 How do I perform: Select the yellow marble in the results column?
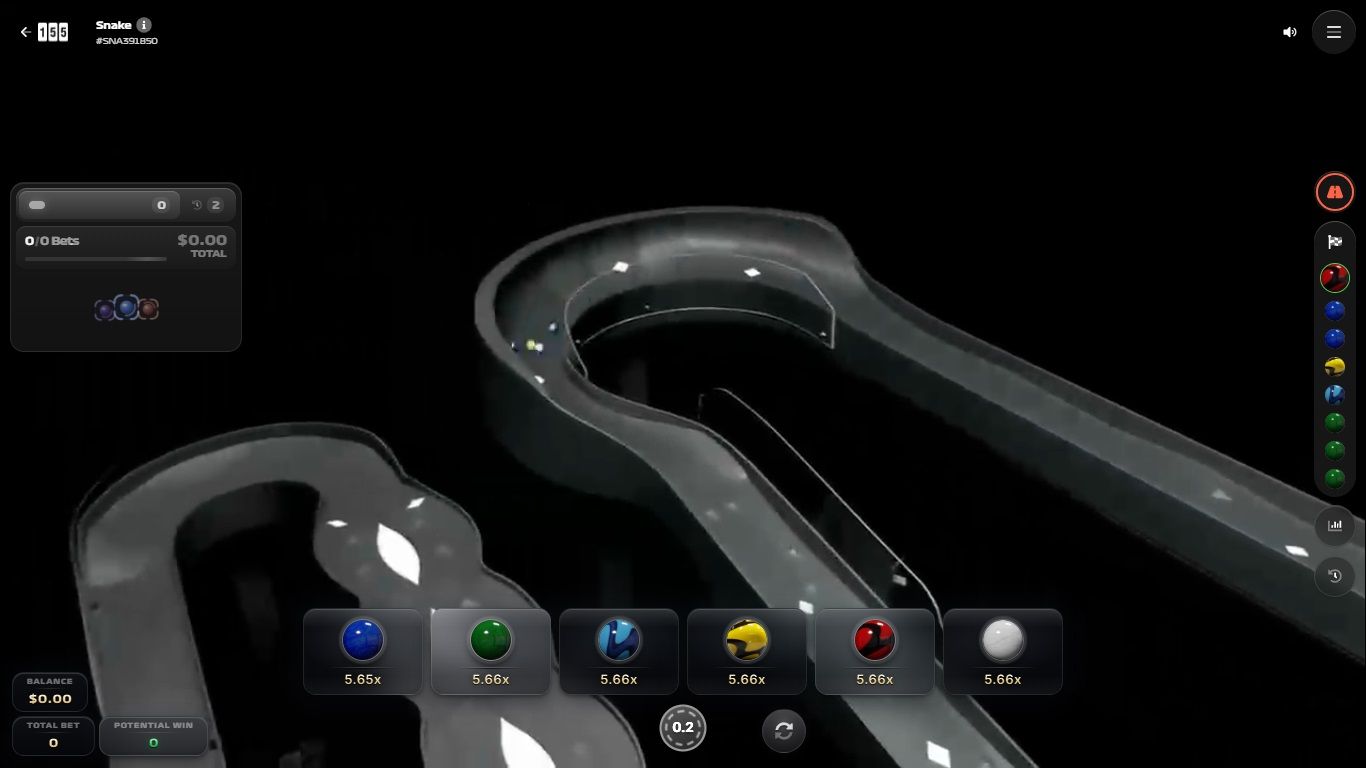click(x=1335, y=367)
